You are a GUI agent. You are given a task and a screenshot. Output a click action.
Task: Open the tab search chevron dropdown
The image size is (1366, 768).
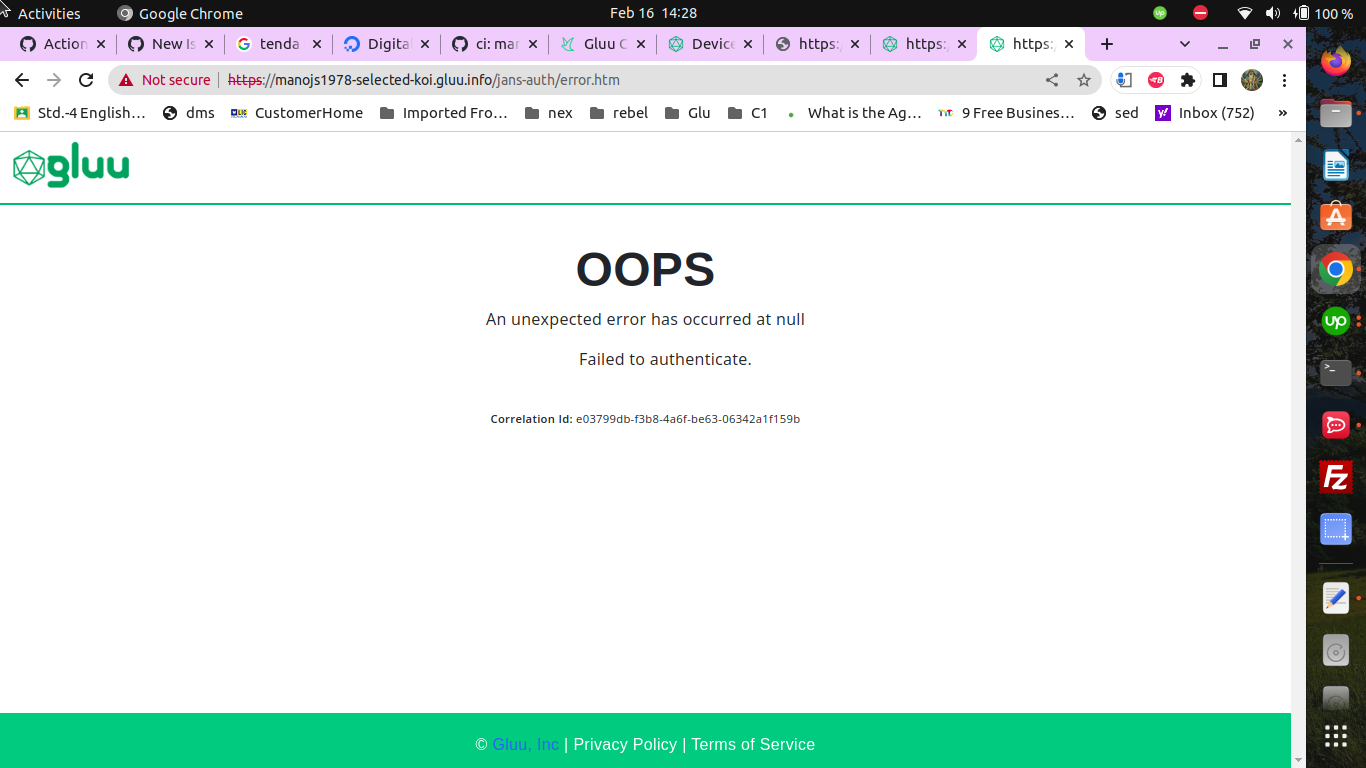point(1184,44)
